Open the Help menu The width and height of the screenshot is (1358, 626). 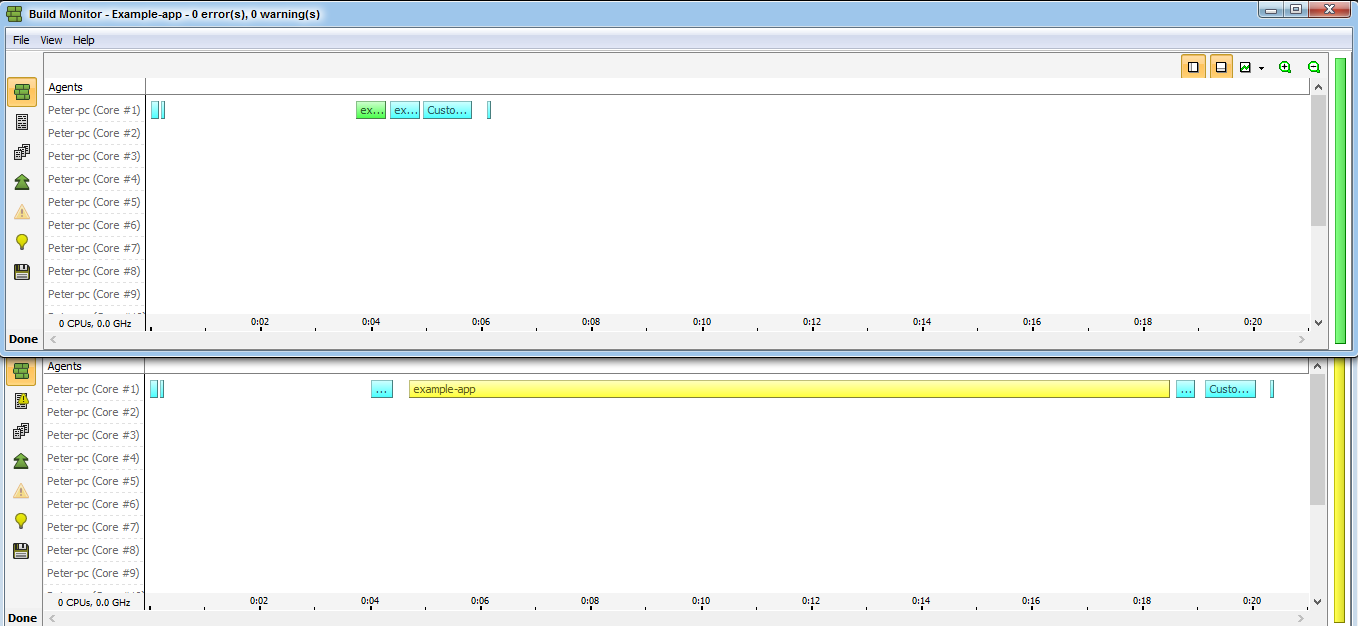(x=84, y=40)
